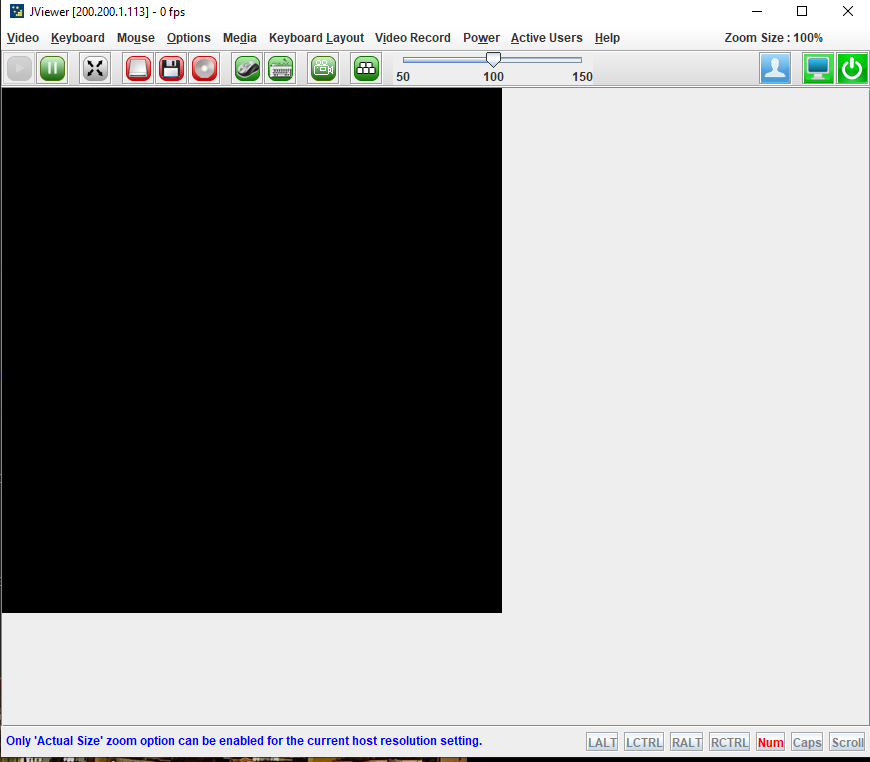Open the hard disk media redirection icon
The image size is (870, 762).
[x=138, y=68]
